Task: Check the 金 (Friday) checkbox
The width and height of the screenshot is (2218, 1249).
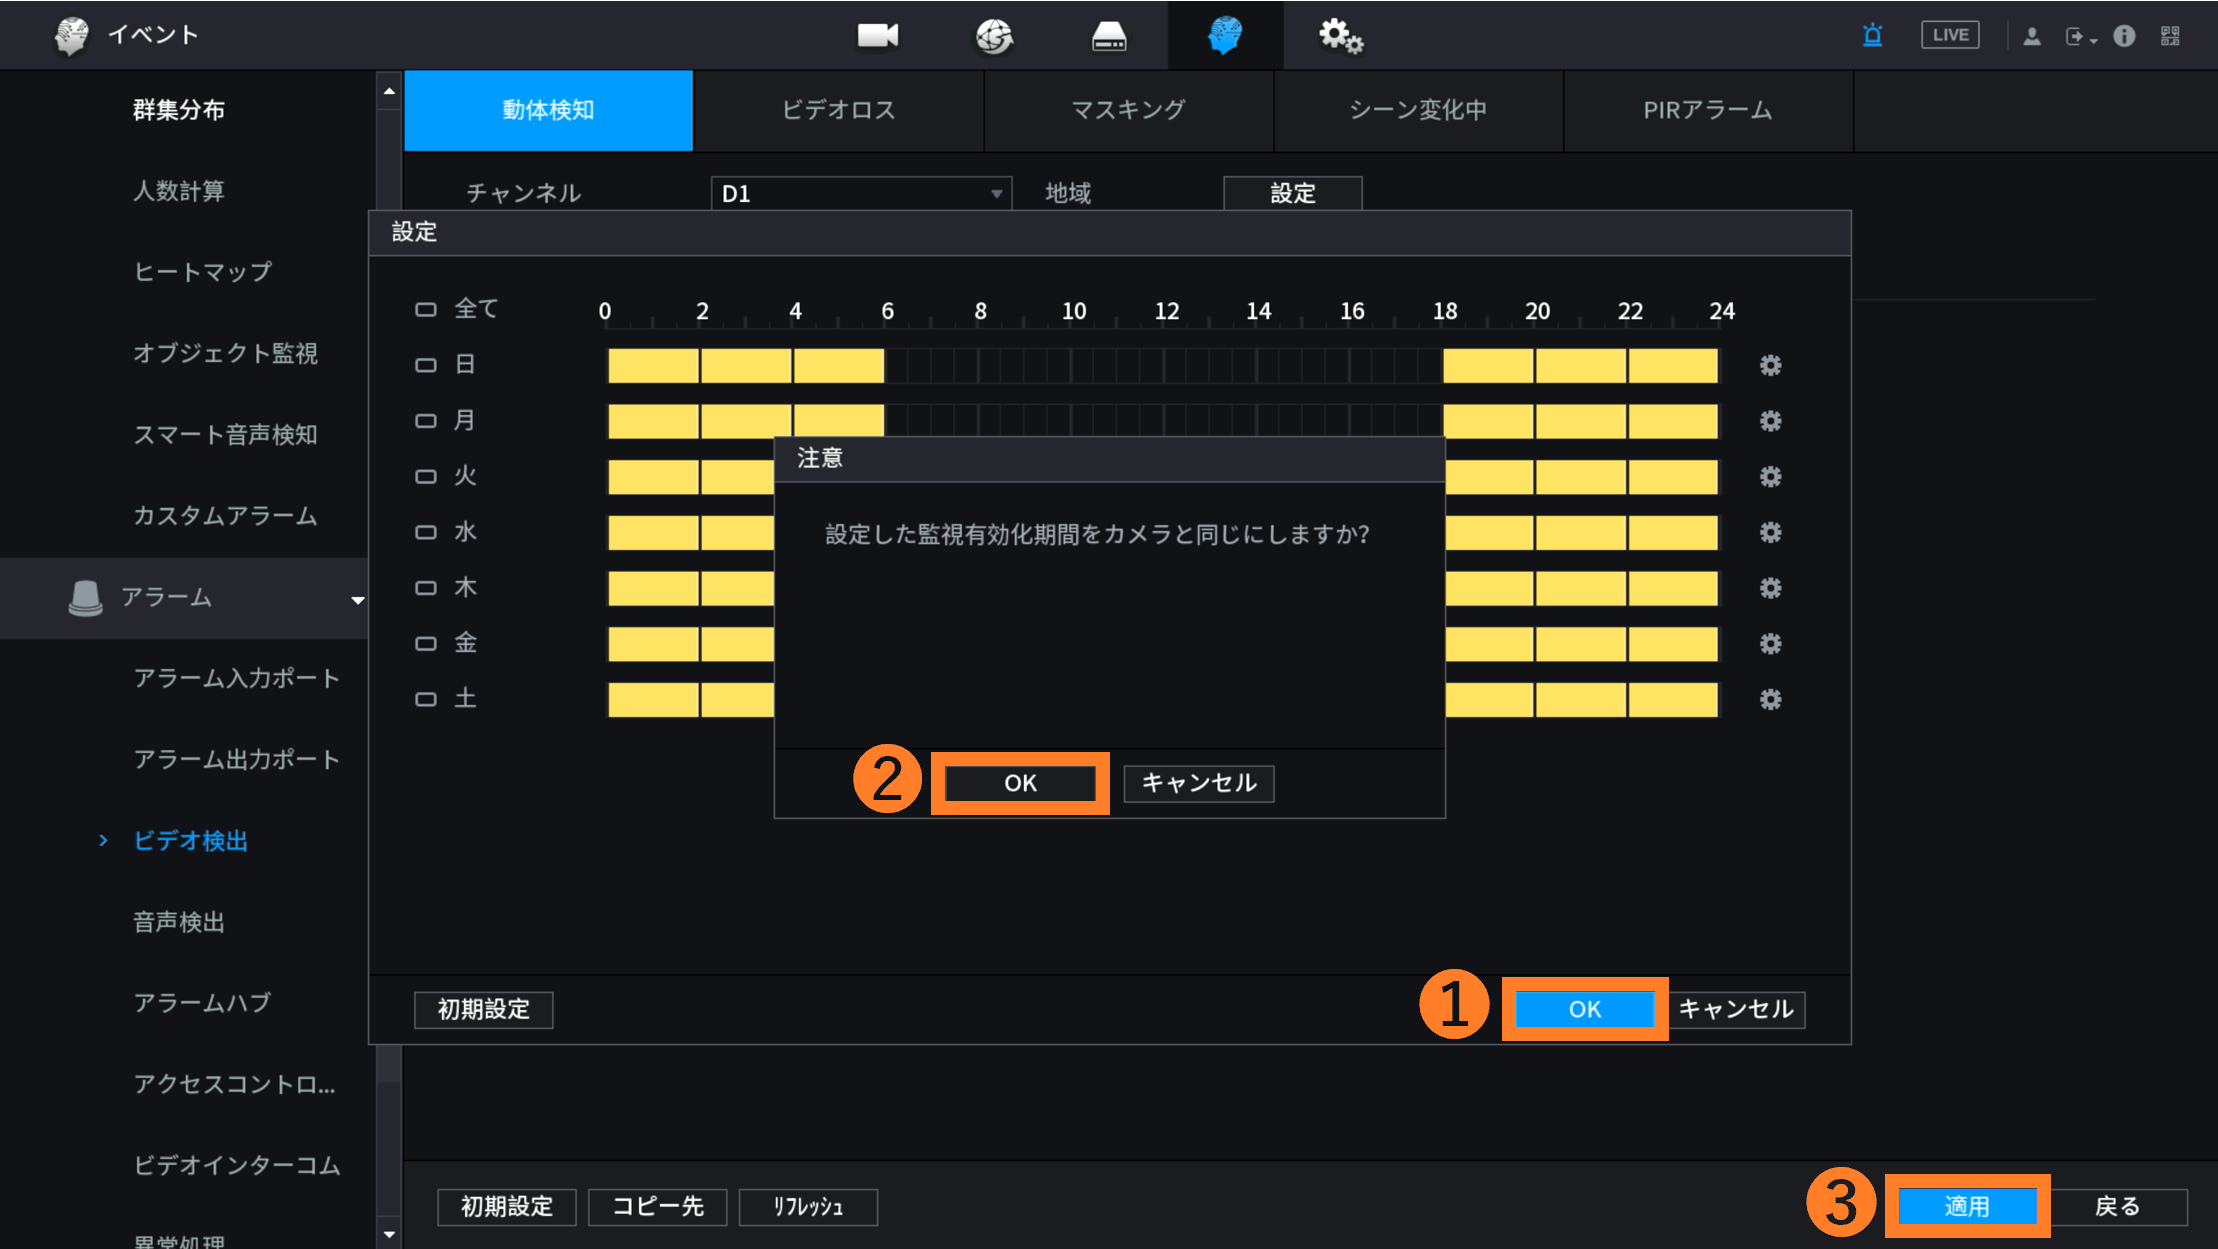Action: click(x=426, y=643)
